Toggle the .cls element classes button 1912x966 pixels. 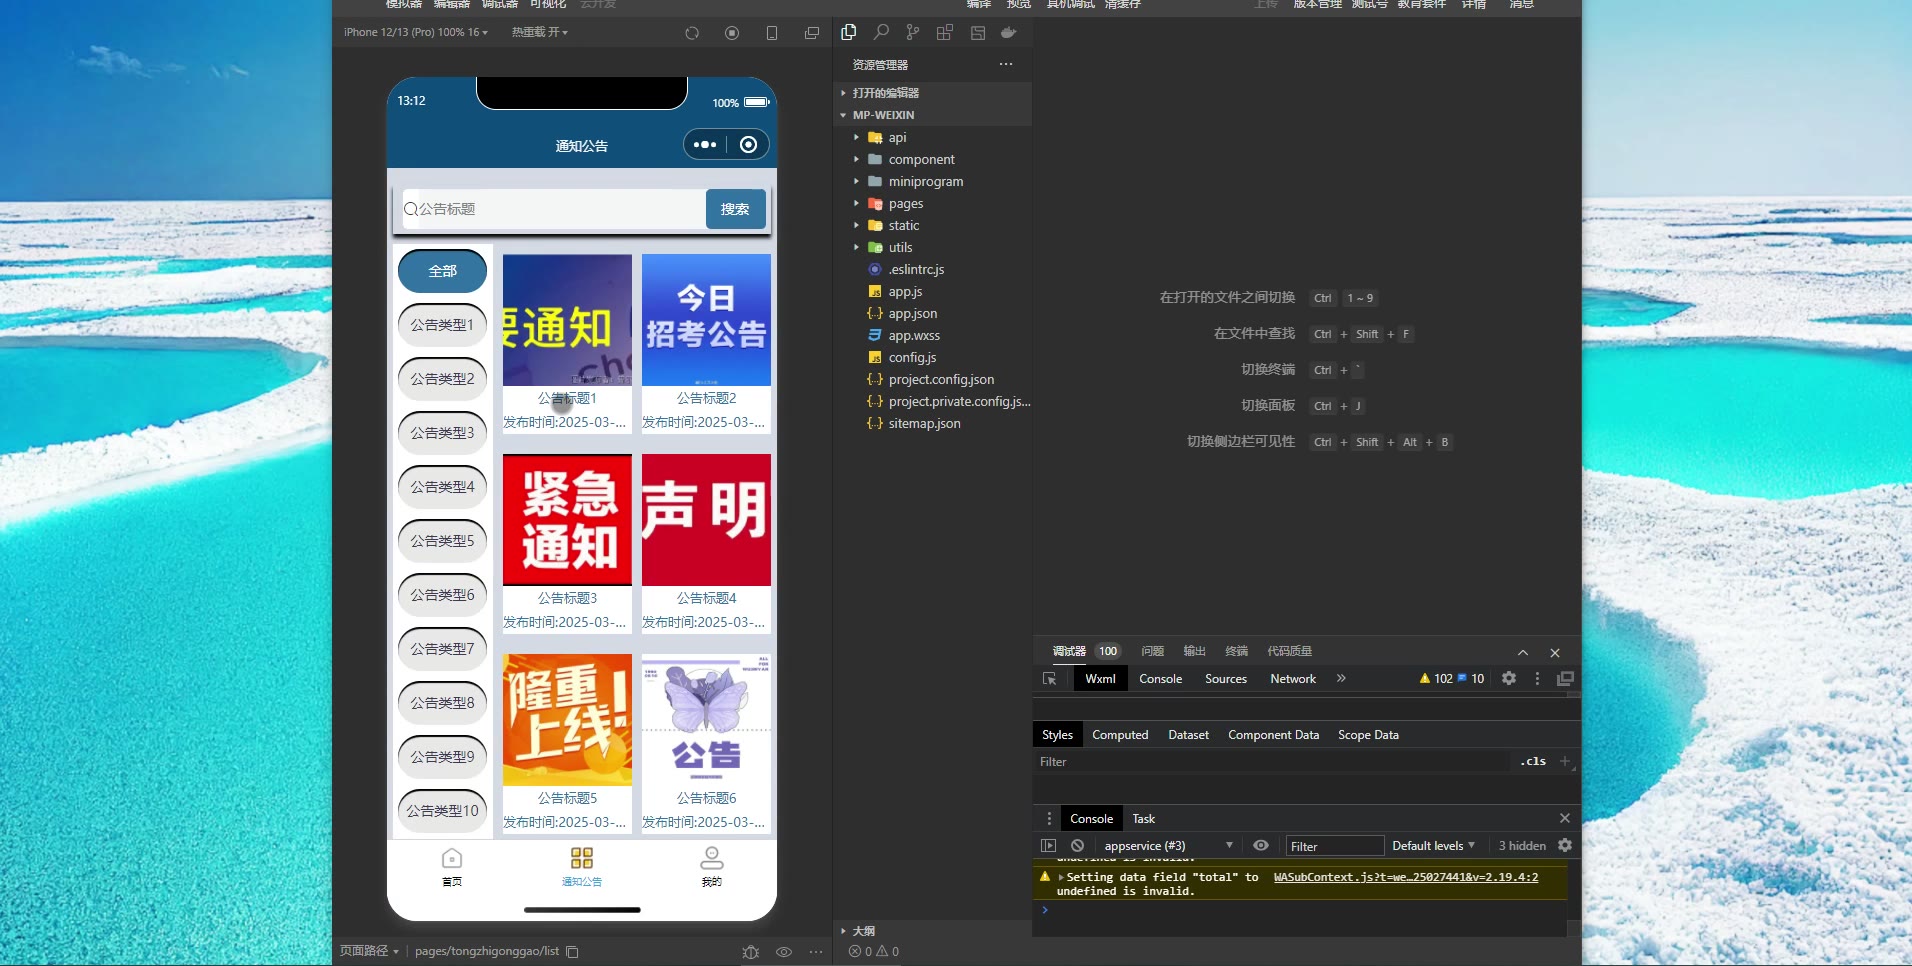(x=1532, y=762)
